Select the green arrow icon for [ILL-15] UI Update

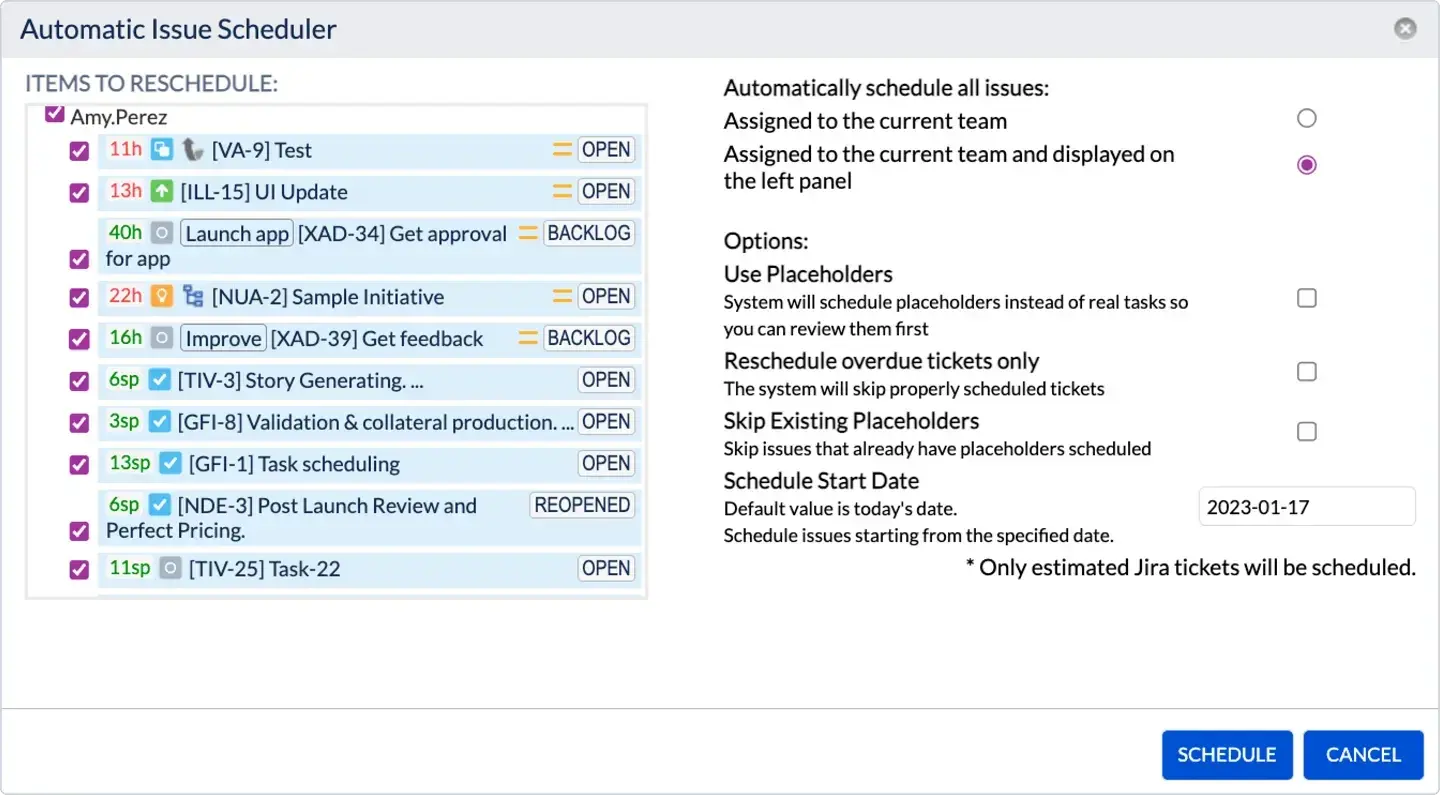click(x=161, y=191)
